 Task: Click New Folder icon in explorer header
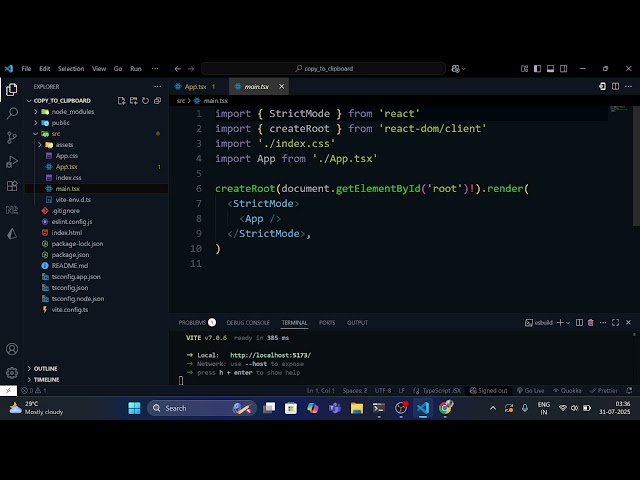[133, 100]
